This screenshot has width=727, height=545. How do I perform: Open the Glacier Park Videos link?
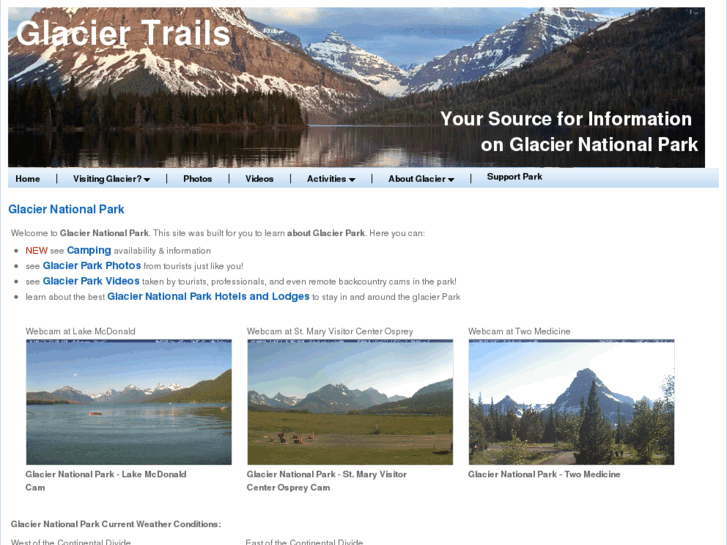91,281
